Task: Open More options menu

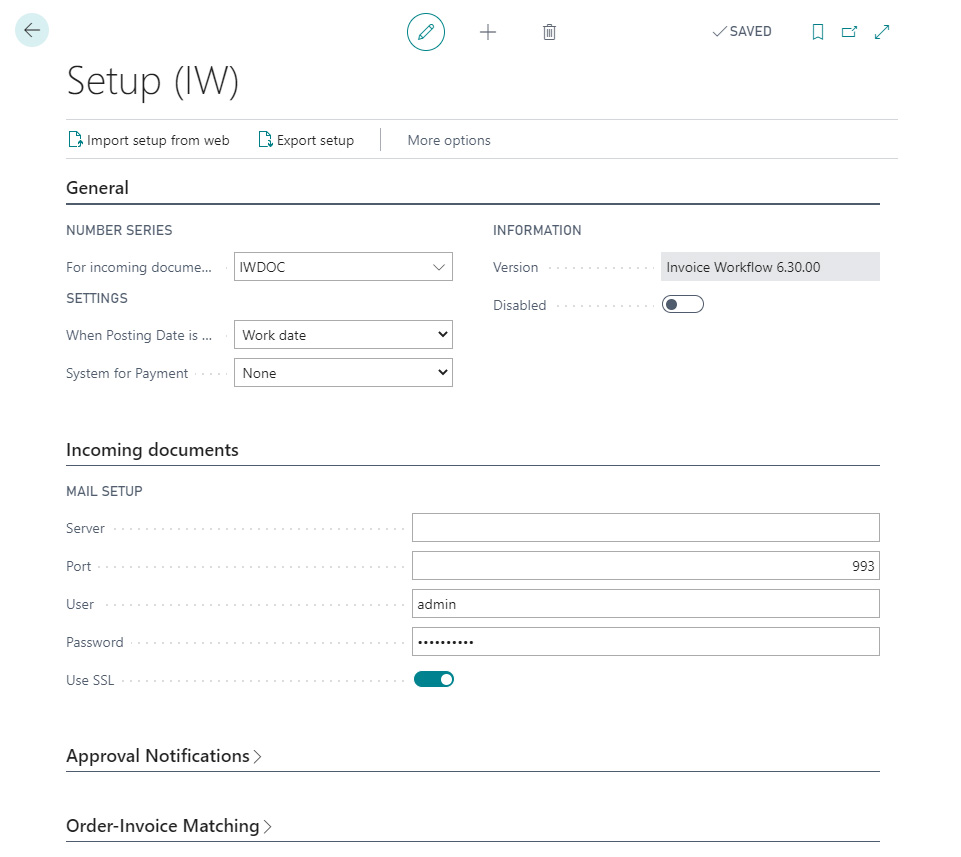Action: (449, 140)
